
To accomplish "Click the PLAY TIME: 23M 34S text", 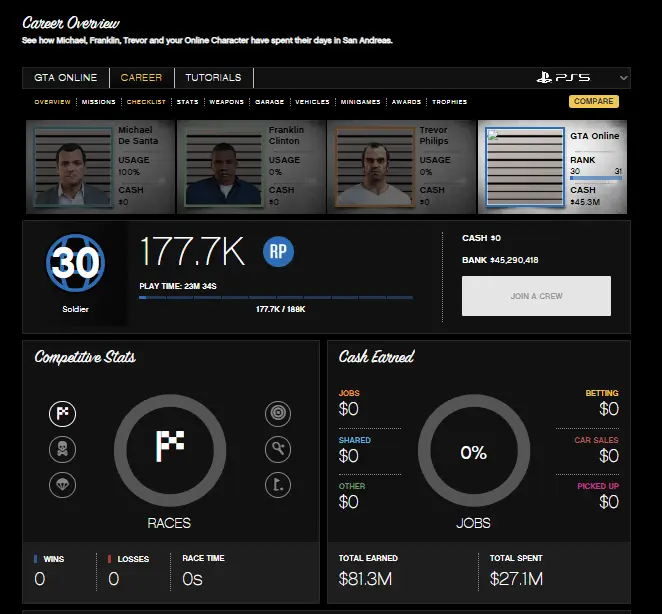I will coord(178,286).
